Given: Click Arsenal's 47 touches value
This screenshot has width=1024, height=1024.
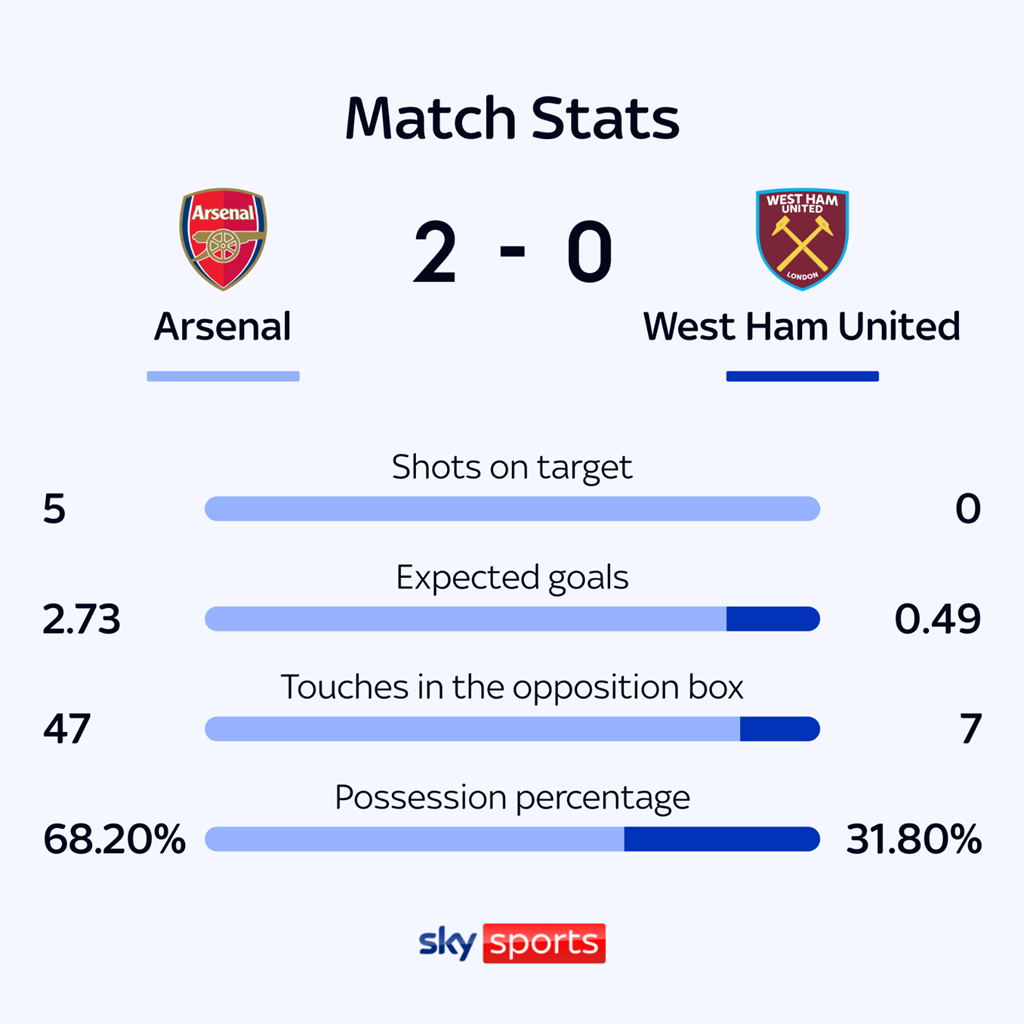Looking at the screenshot, I should pyautogui.click(x=67, y=729).
